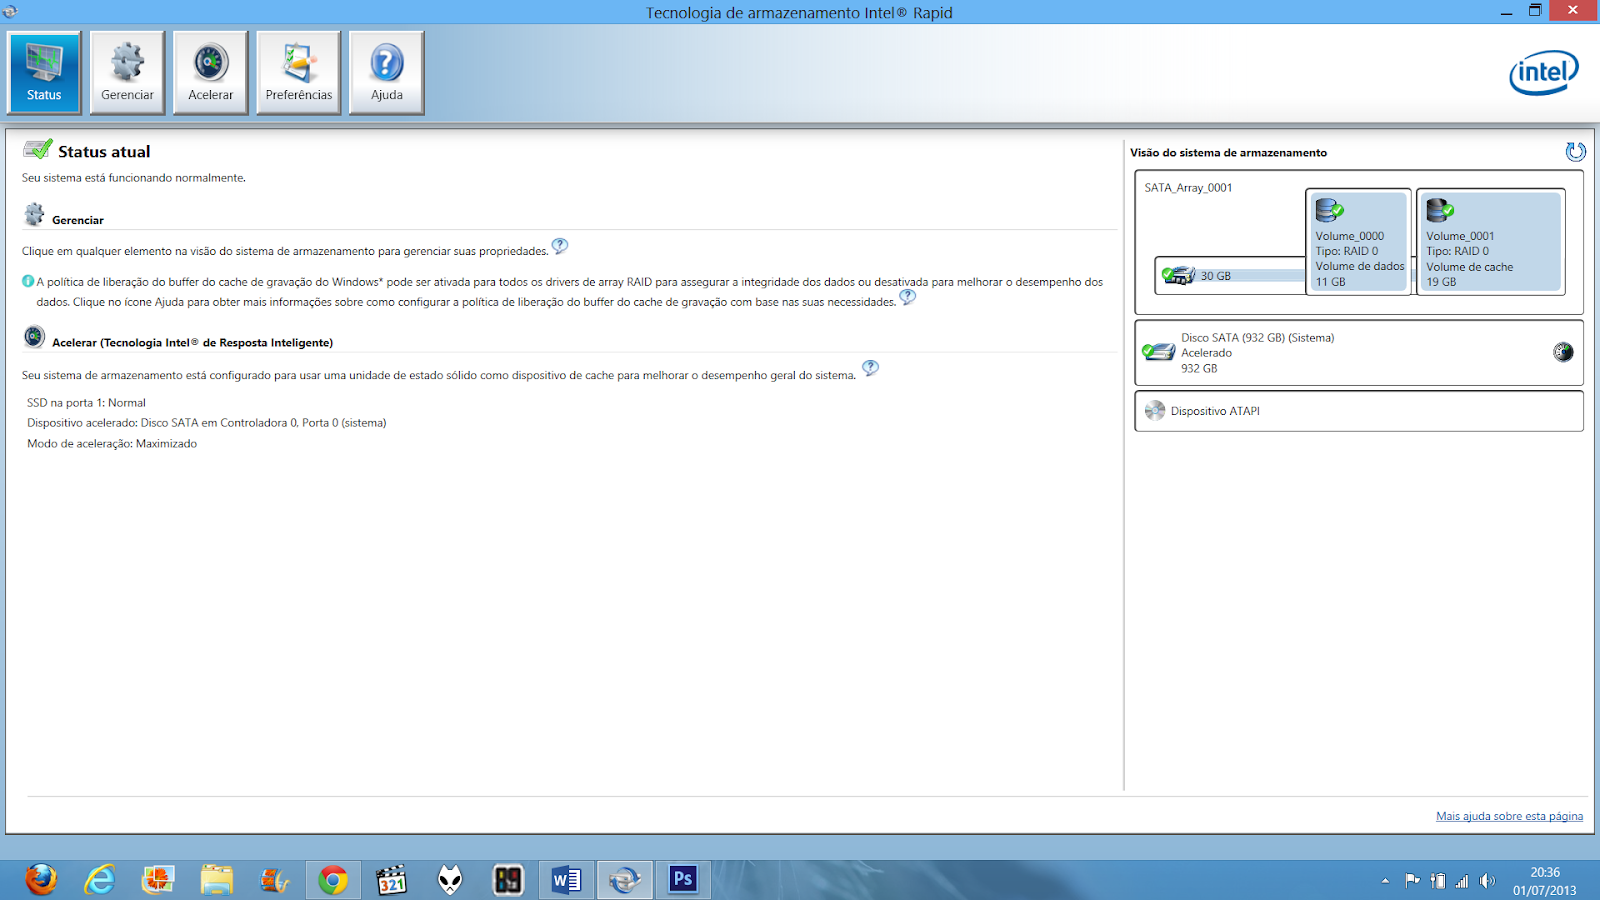Open Media Player Classic taskbar icon

[x=391, y=880]
